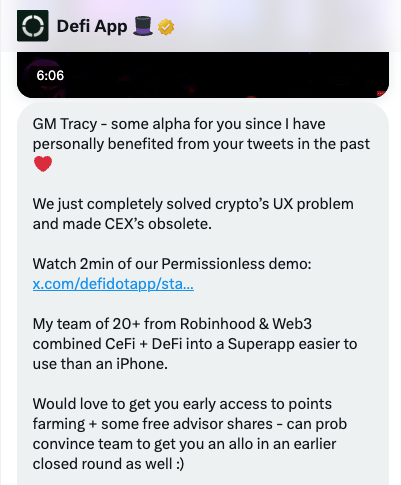Image resolution: width=401 pixels, height=485 pixels.
Task: Click the small red marker on video corner
Action: [x=382, y=93]
